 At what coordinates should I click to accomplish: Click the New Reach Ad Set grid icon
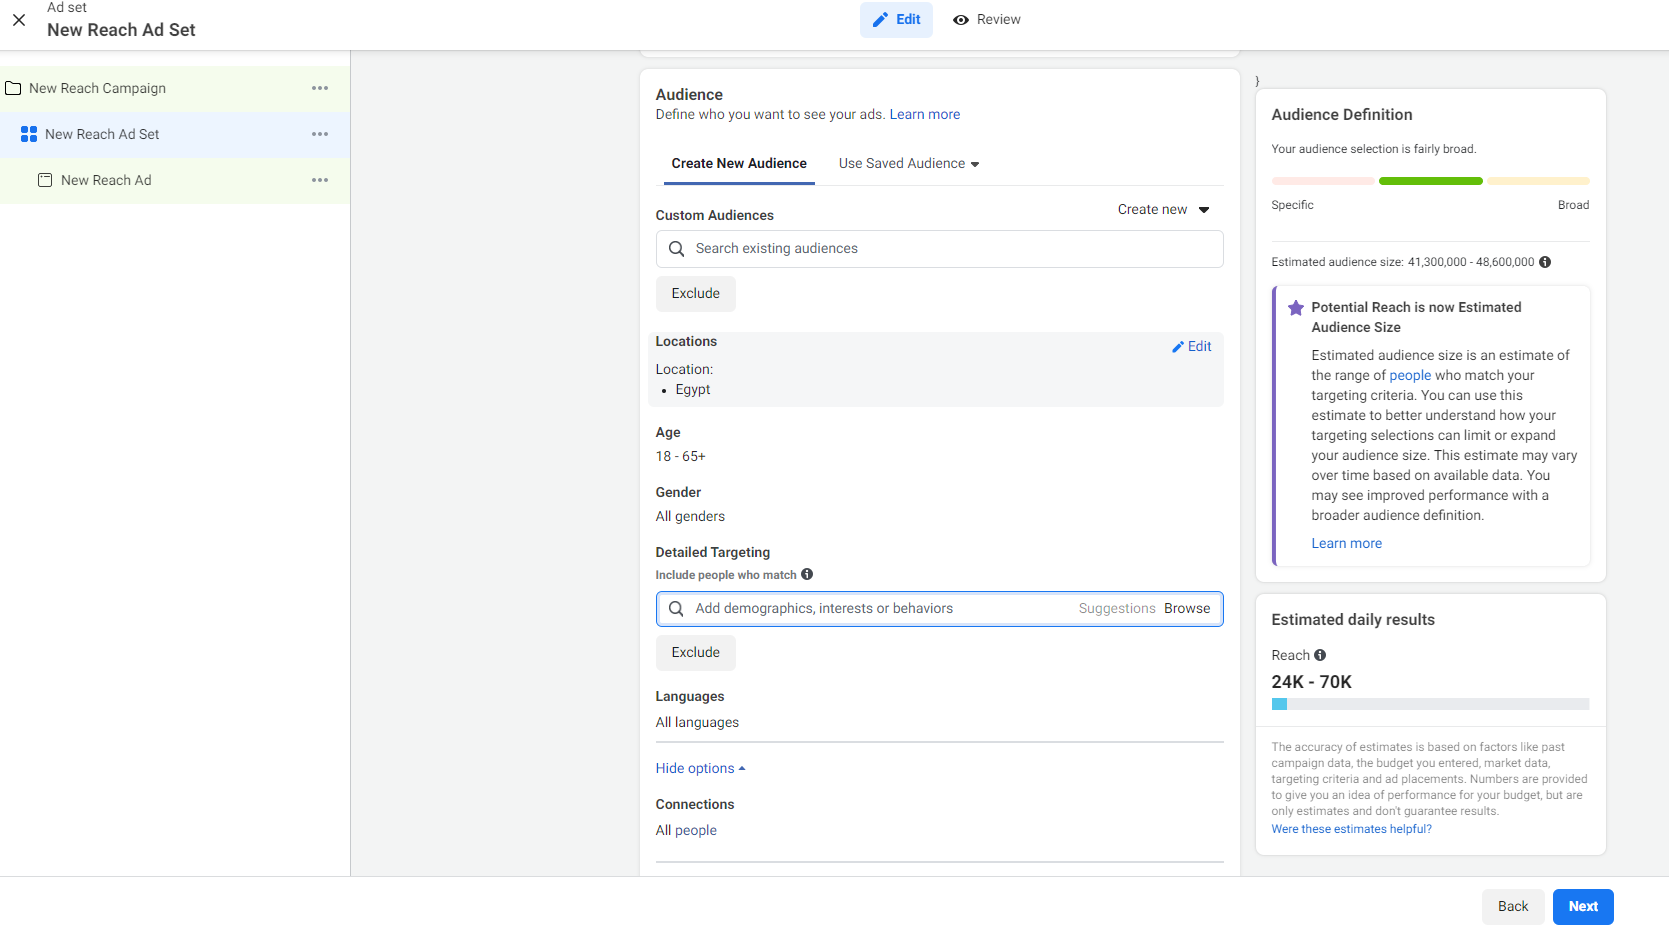point(29,134)
